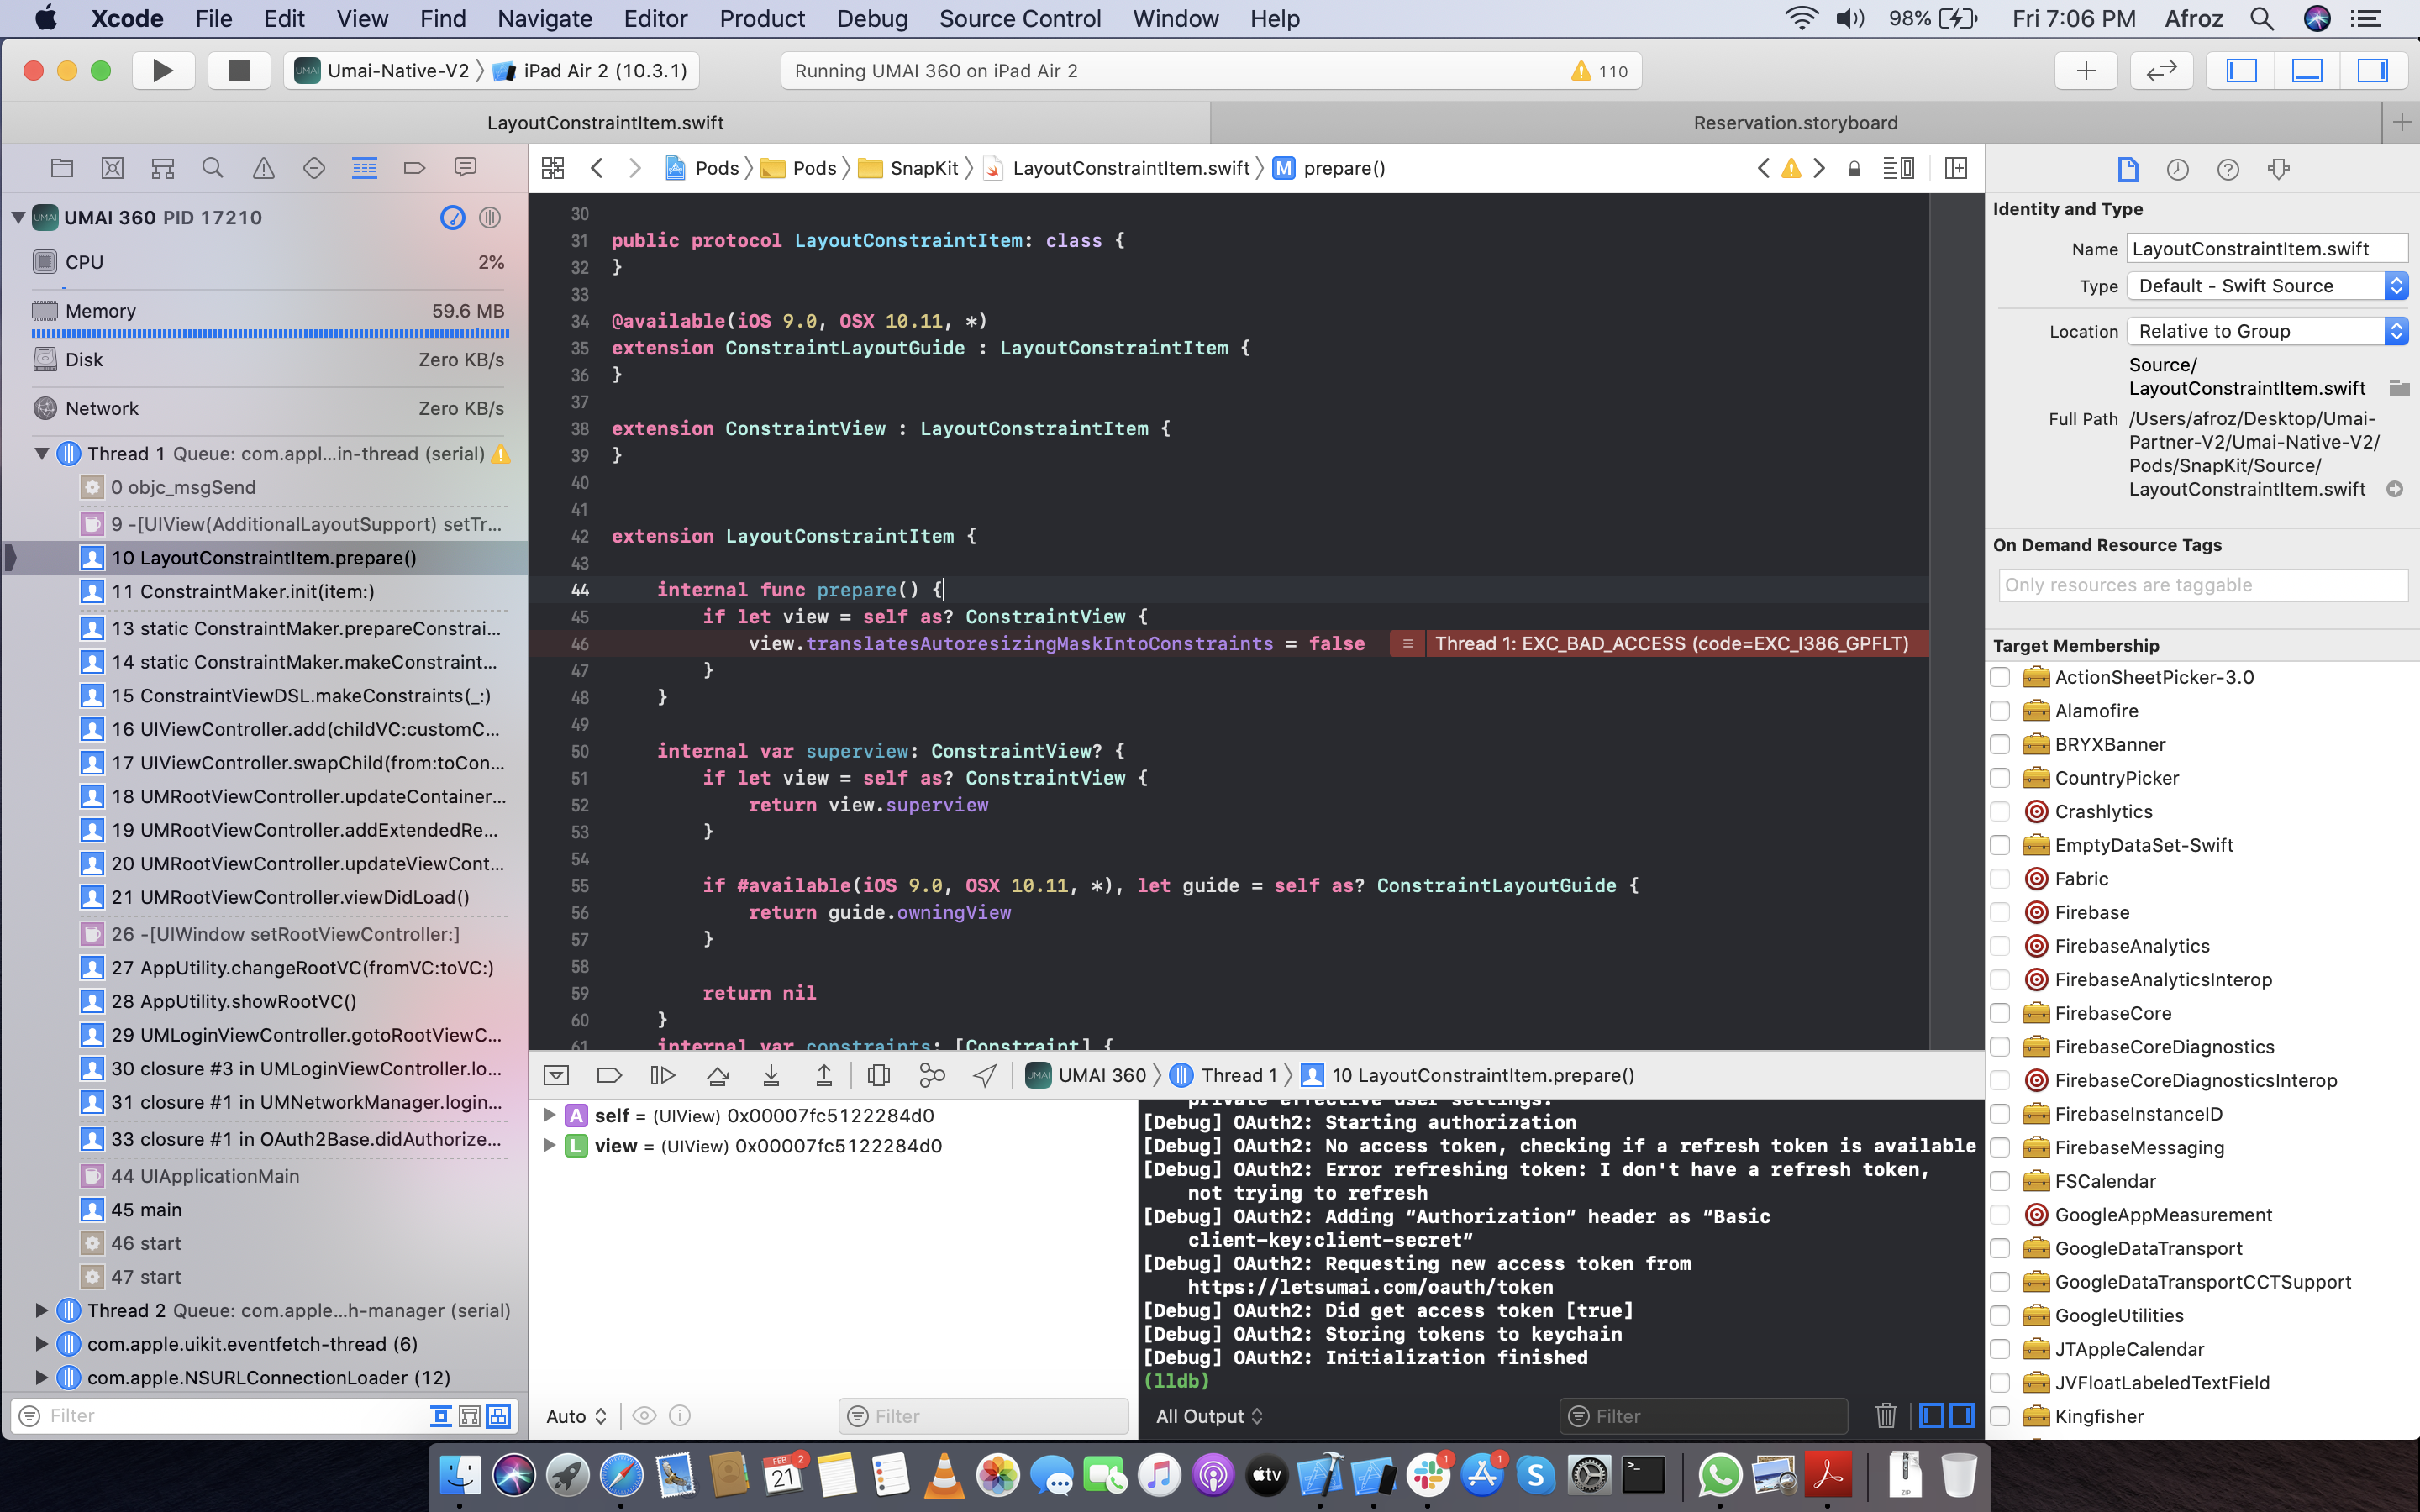Open the Debug Memory Graph icon
The width and height of the screenshot is (2420, 1512).
pyautogui.click(x=932, y=1075)
